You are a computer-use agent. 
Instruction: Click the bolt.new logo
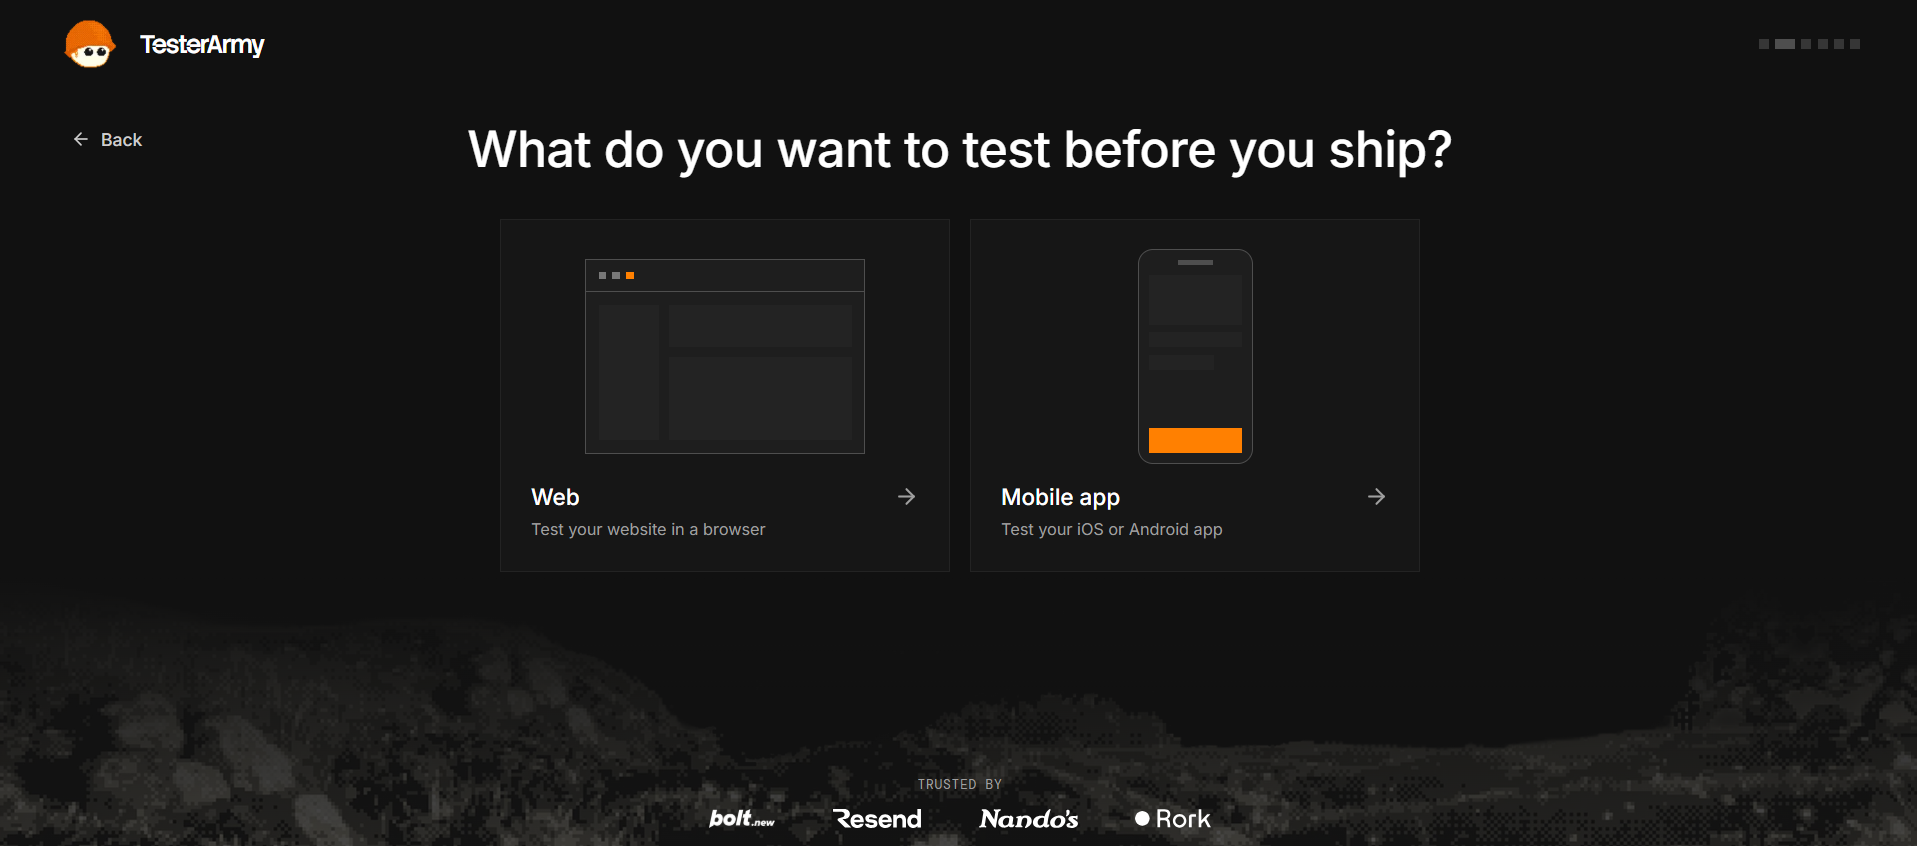point(742,819)
